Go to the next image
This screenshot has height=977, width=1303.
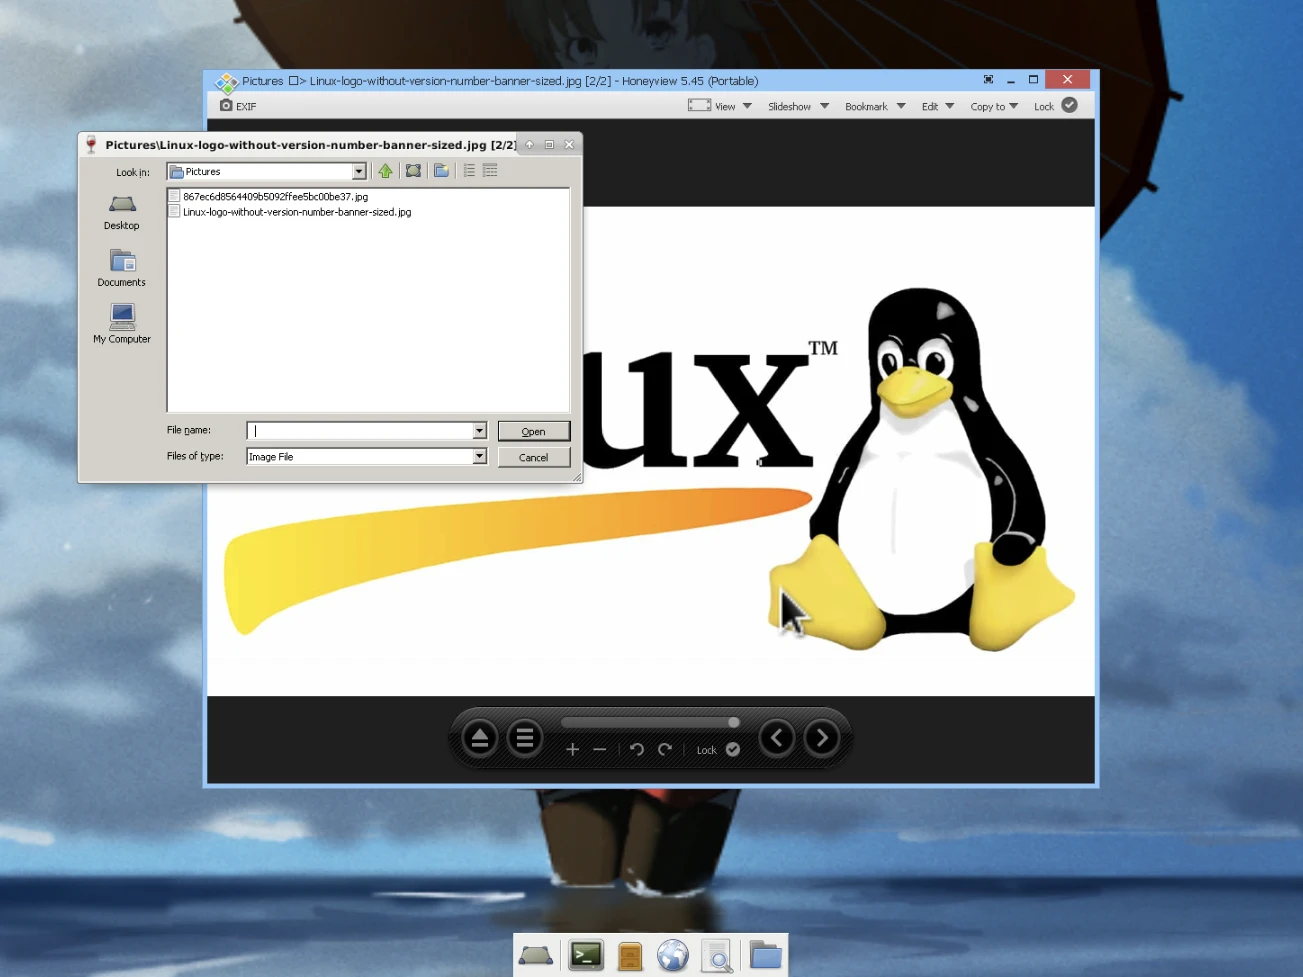[822, 739]
